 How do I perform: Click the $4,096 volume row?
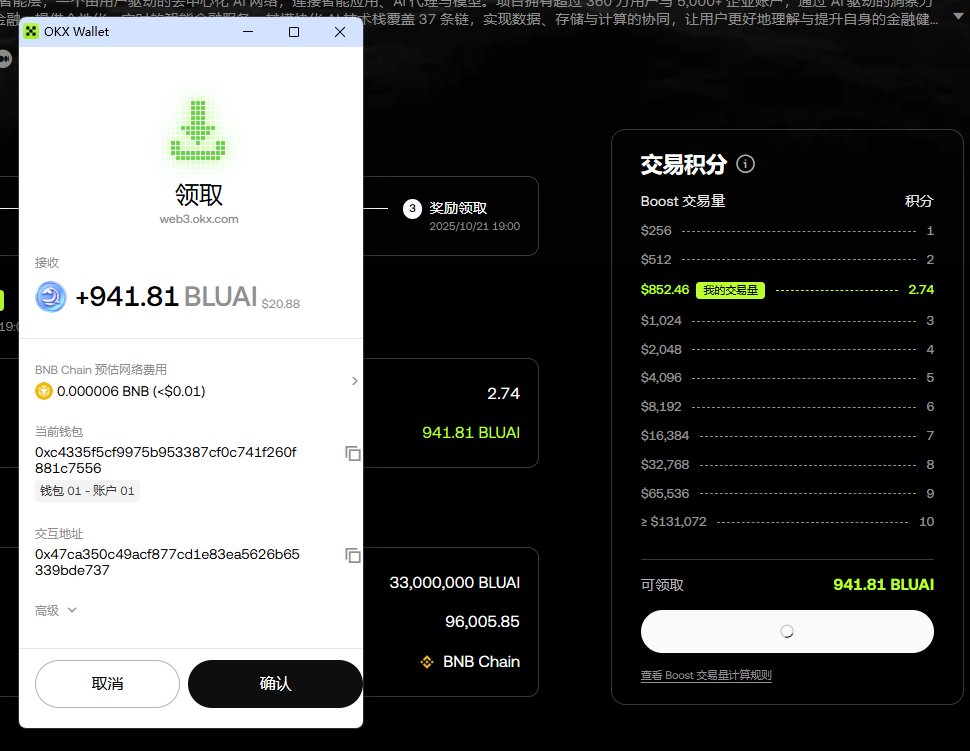pos(787,377)
